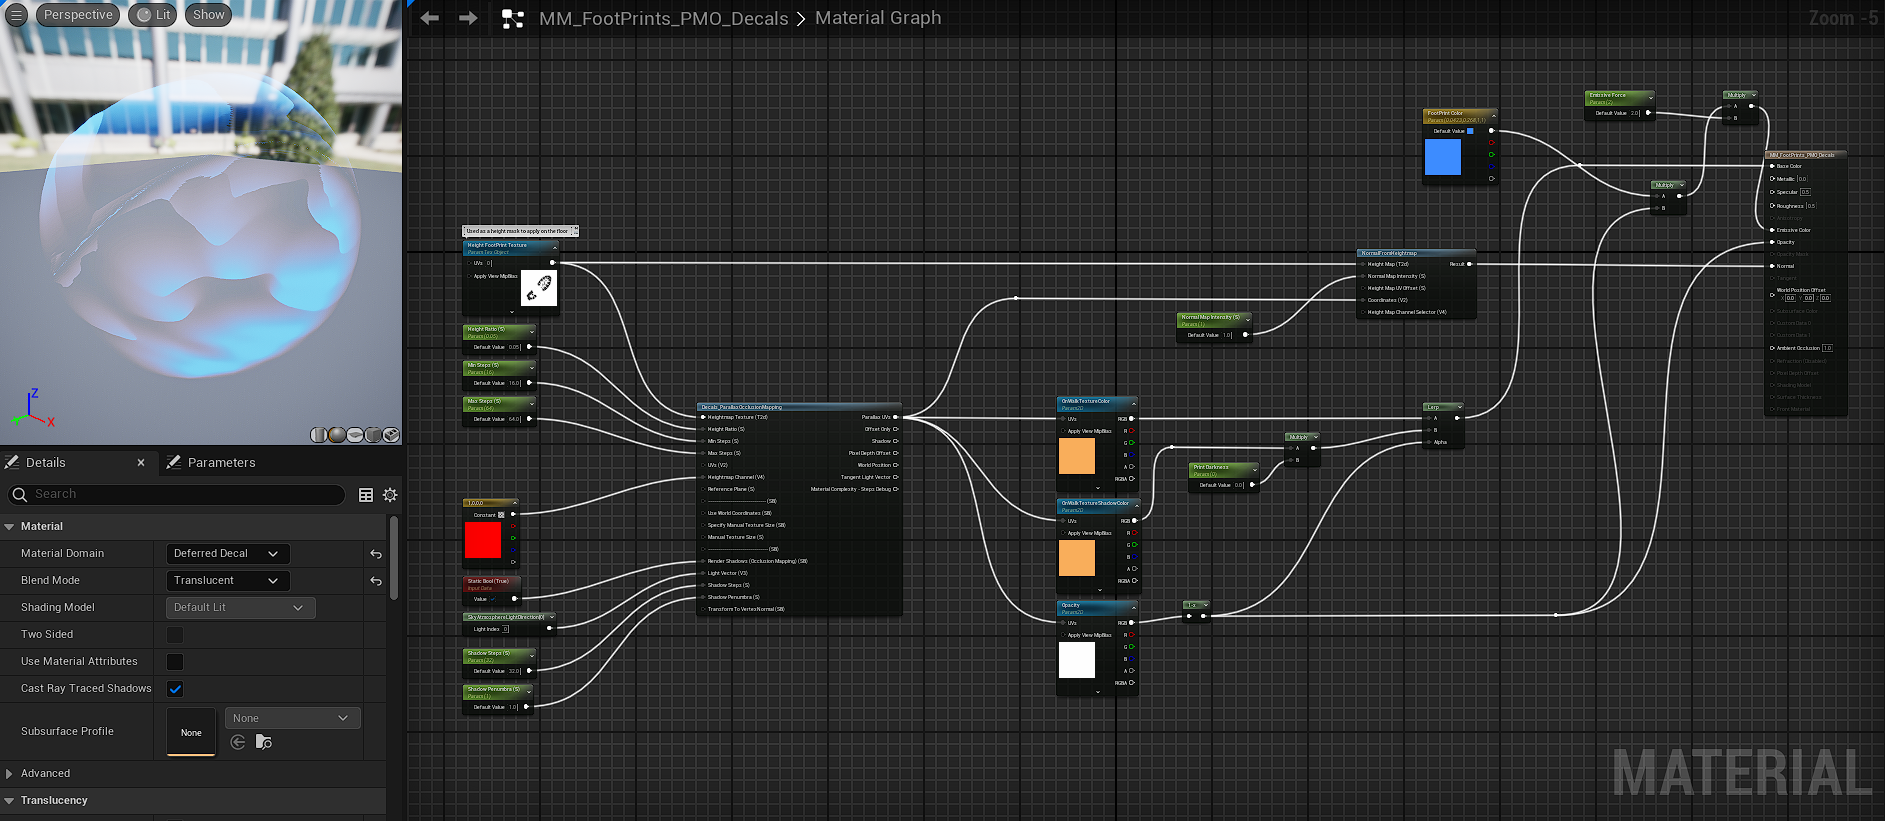Open Details panel settings gear
Image resolution: width=1885 pixels, height=821 pixels.
click(x=390, y=495)
